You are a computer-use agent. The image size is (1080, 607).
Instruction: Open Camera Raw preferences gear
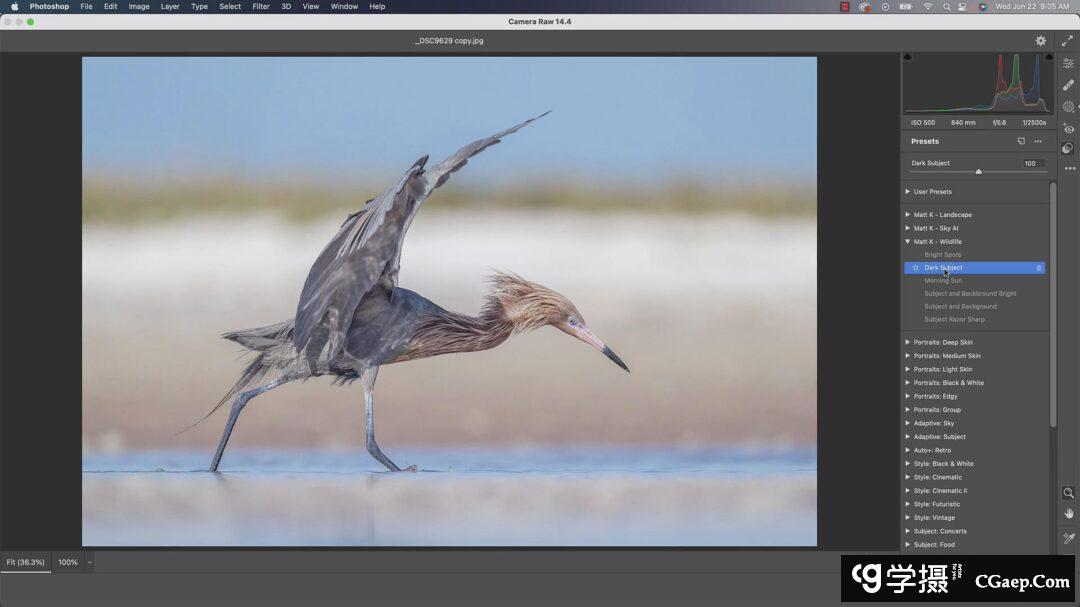tap(1040, 41)
